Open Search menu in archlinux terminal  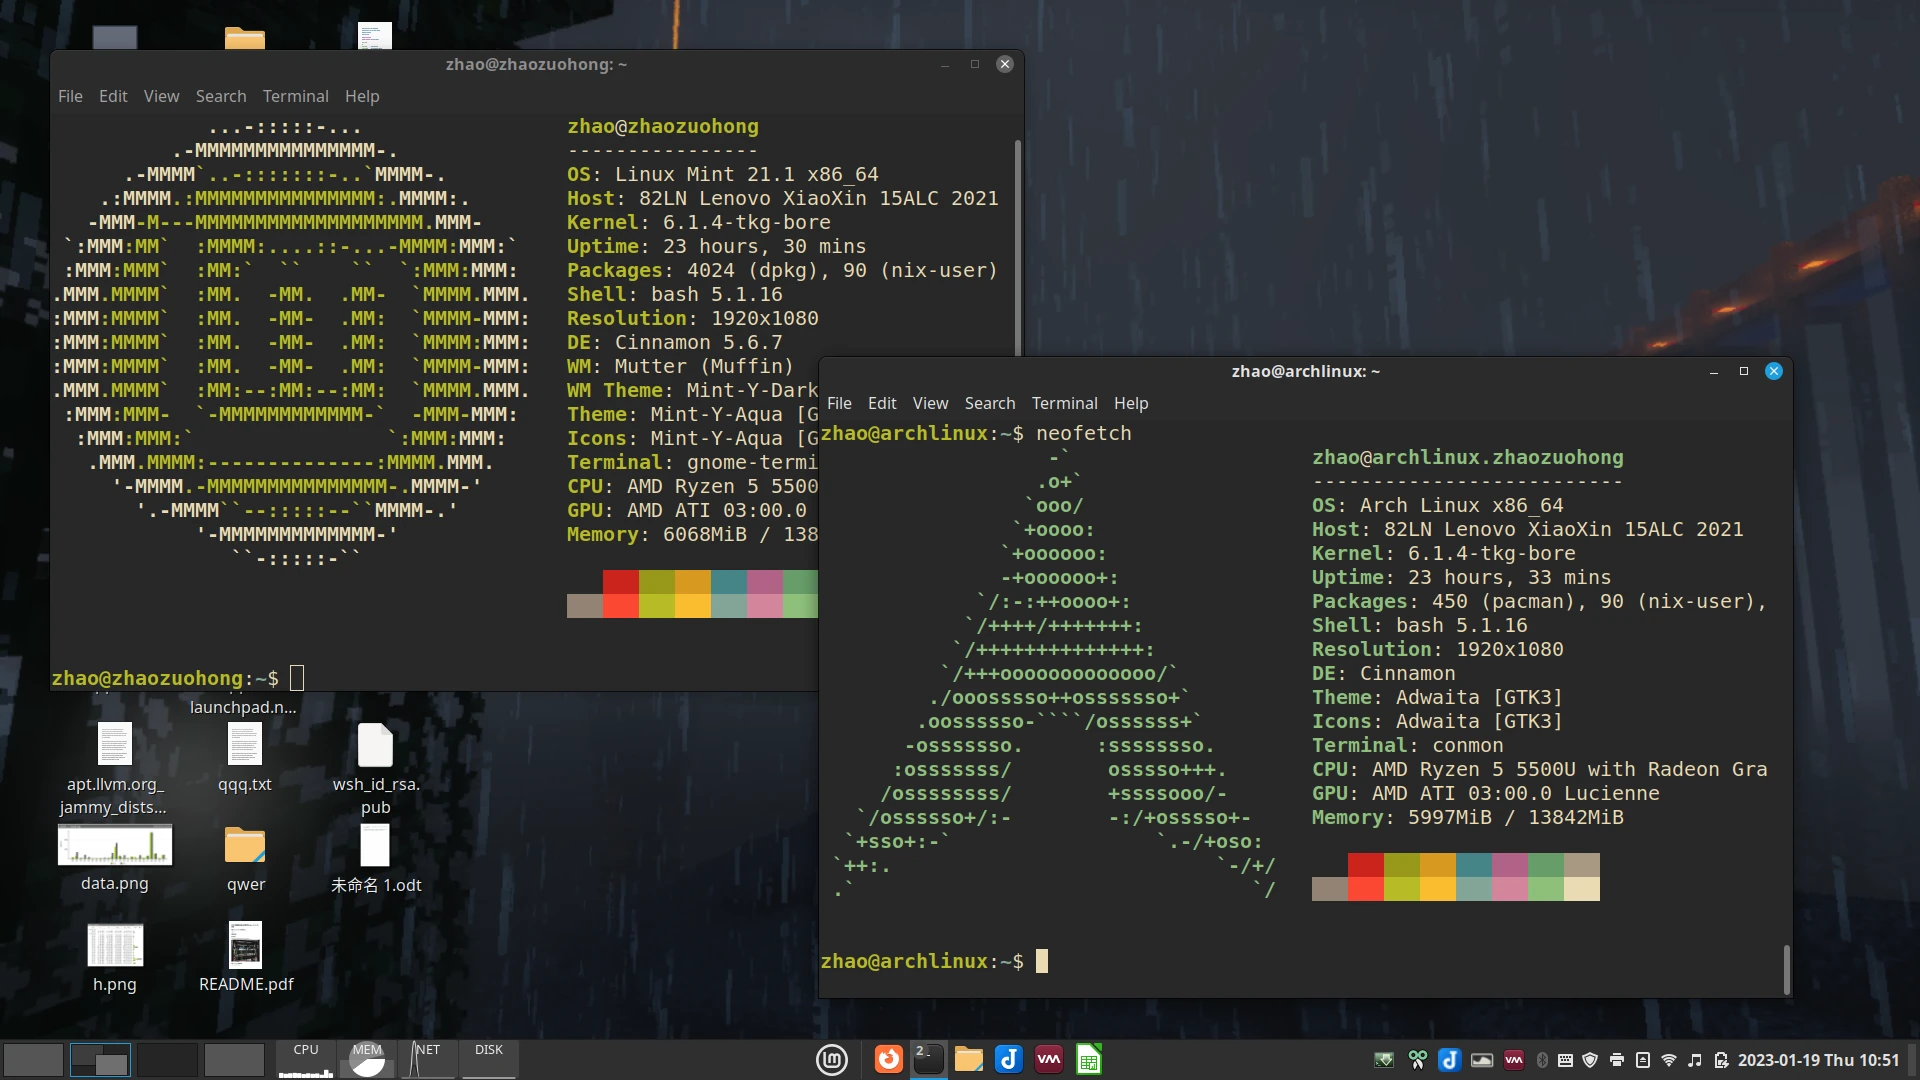point(990,403)
